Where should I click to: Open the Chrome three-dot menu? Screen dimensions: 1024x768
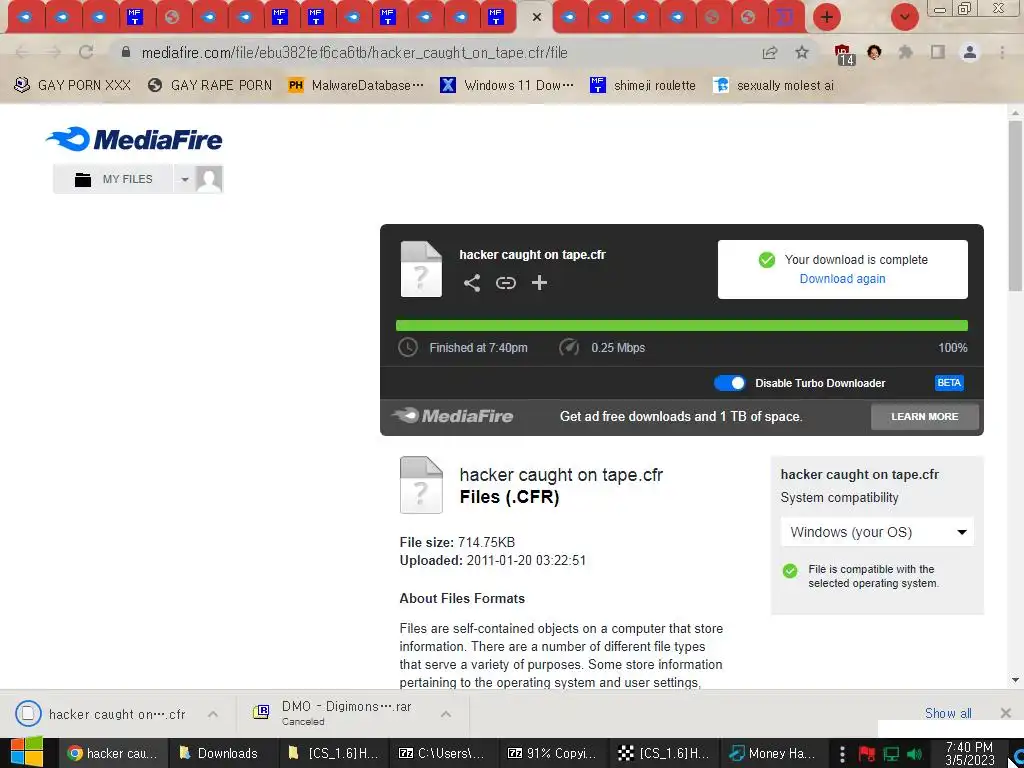(x=1002, y=52)
